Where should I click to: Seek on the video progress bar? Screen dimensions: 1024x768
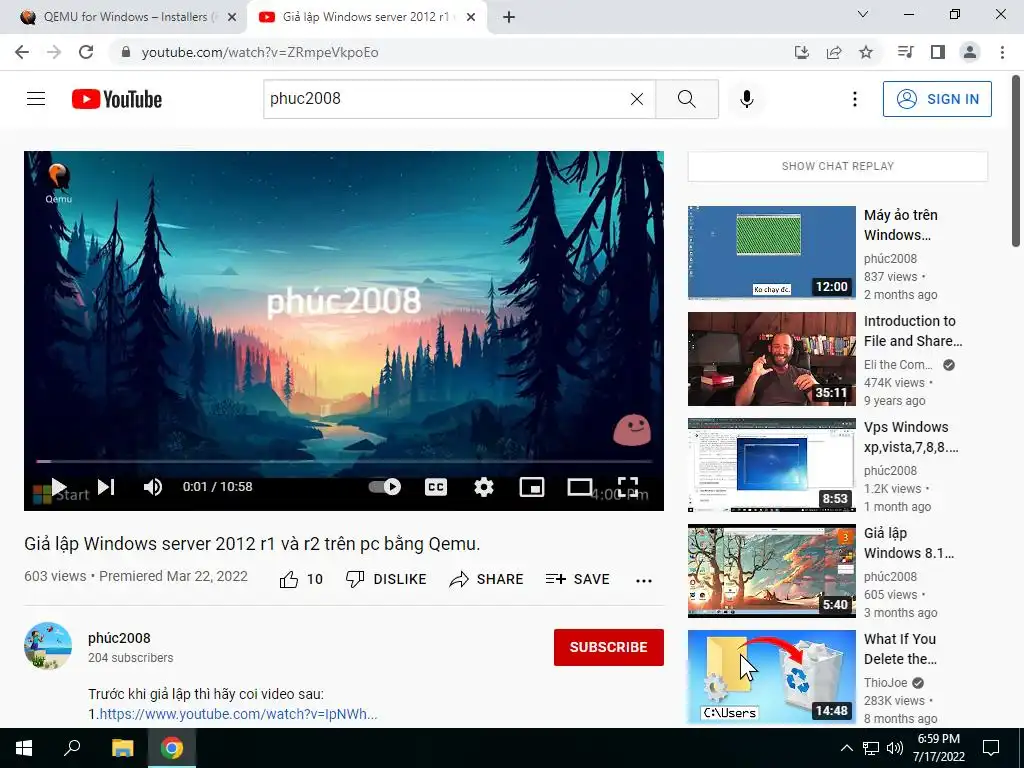coord(344,461)
